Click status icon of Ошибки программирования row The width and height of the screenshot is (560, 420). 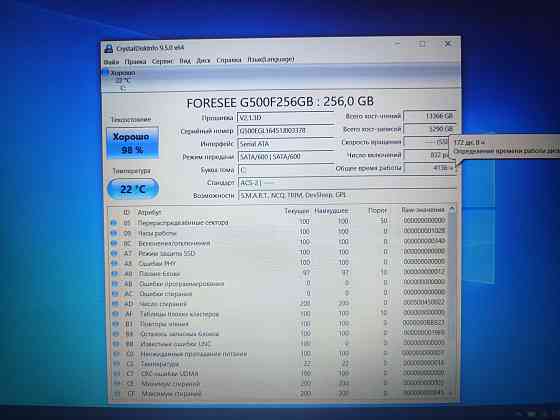pos(115,284)
